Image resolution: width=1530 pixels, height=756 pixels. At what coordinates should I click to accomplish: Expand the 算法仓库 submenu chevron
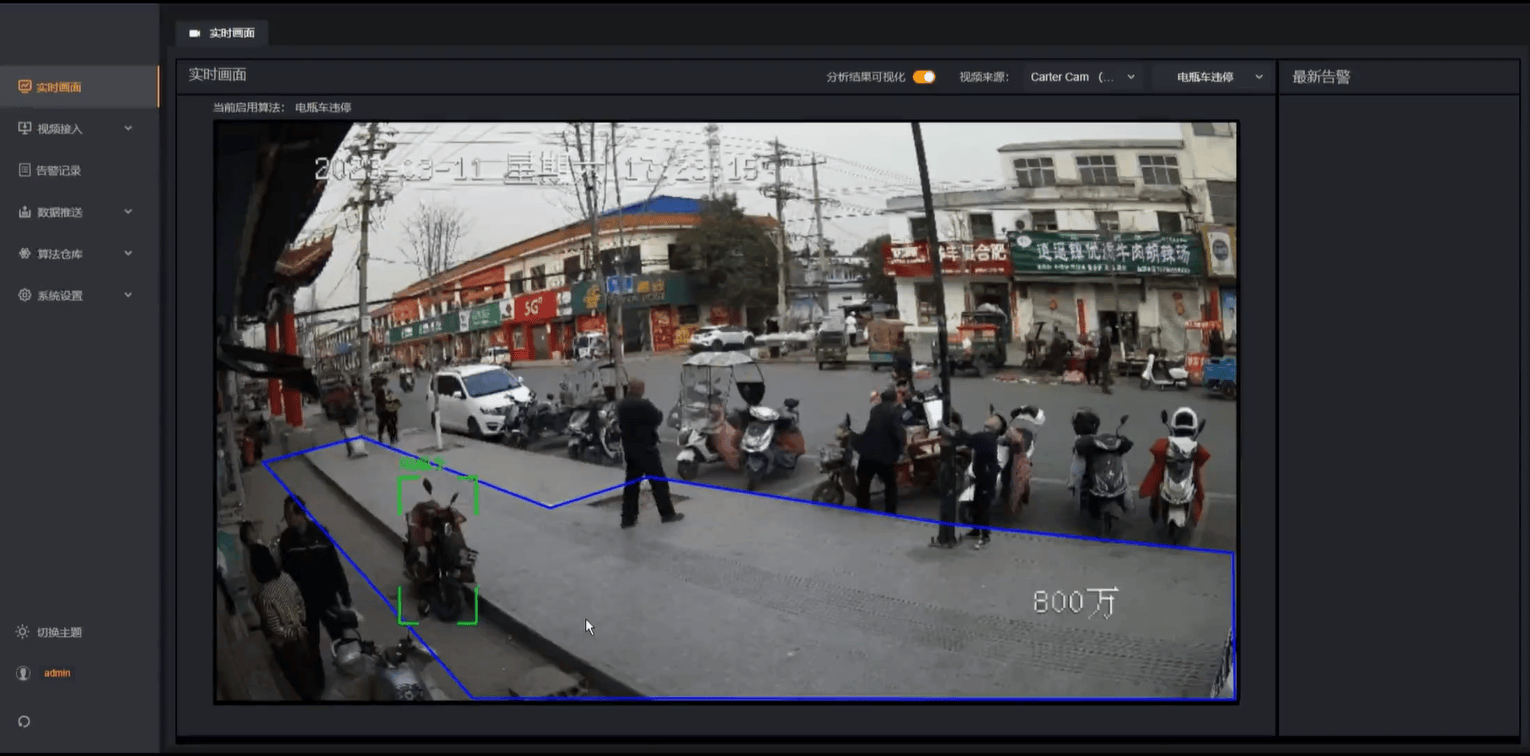point(128,254)
